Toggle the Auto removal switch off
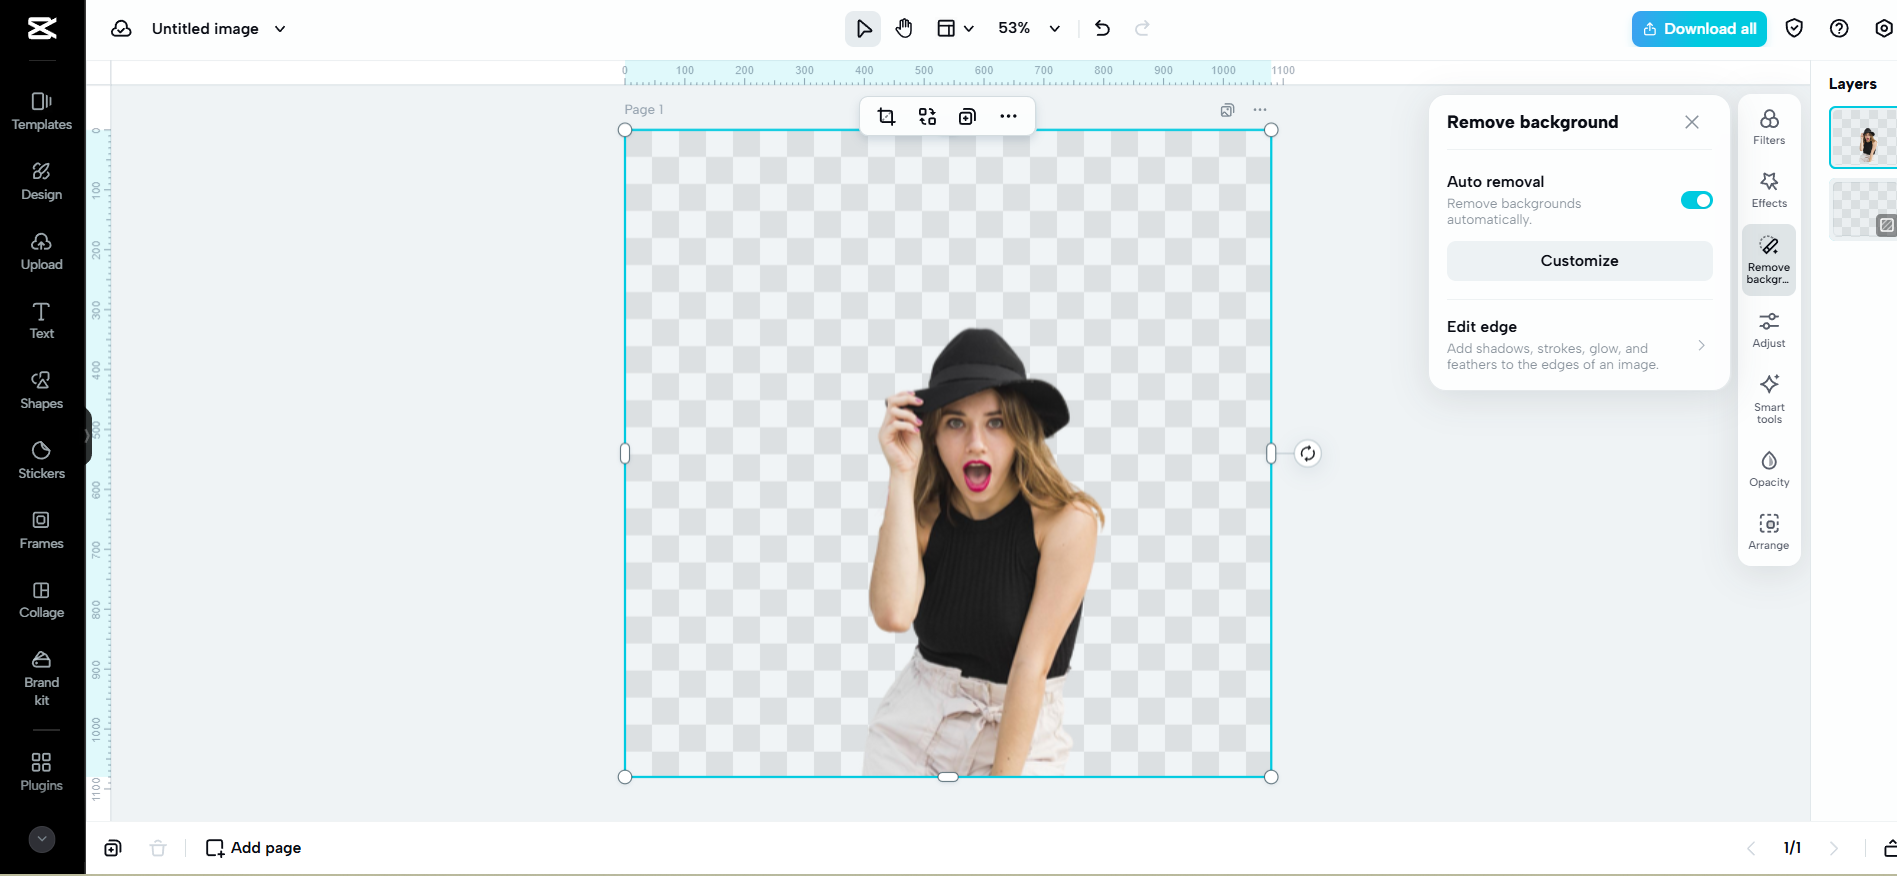Image resolution: width=1897 pixels, height=876 pixels. pyautogui.click(x=1696, y=200)
